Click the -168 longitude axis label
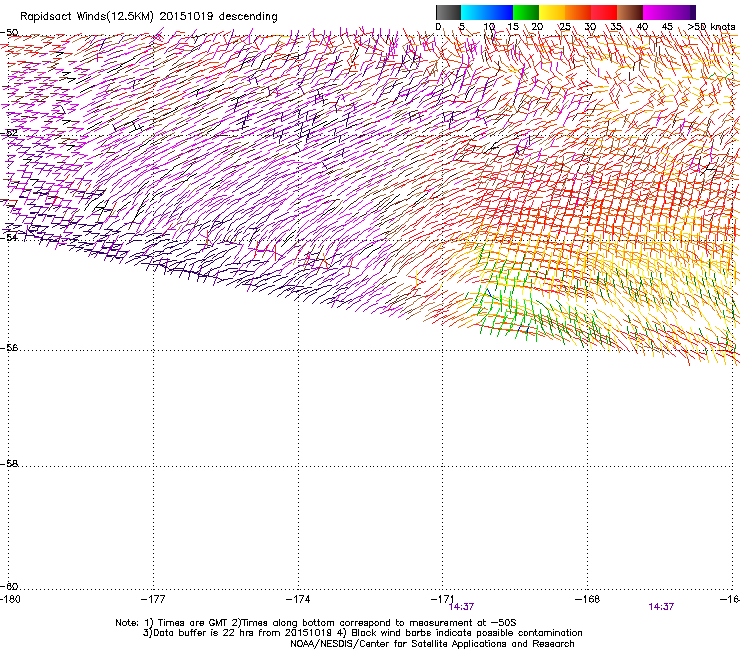The image size is (740, 650). pyautogui.click(x=588, y=599)
